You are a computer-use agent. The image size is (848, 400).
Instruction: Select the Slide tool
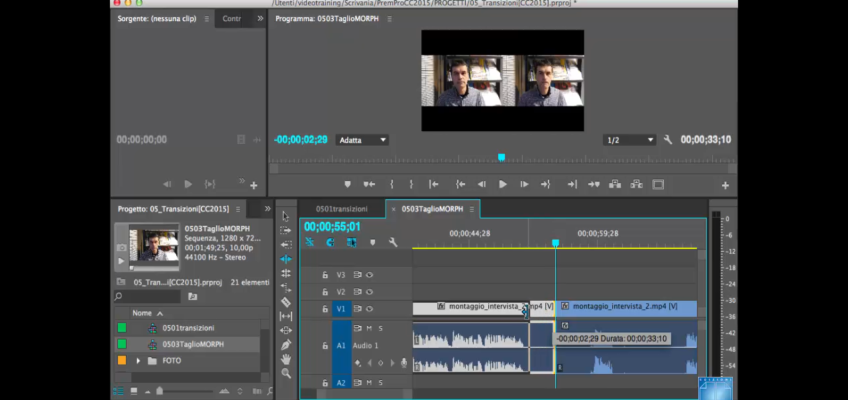point(286,330)
